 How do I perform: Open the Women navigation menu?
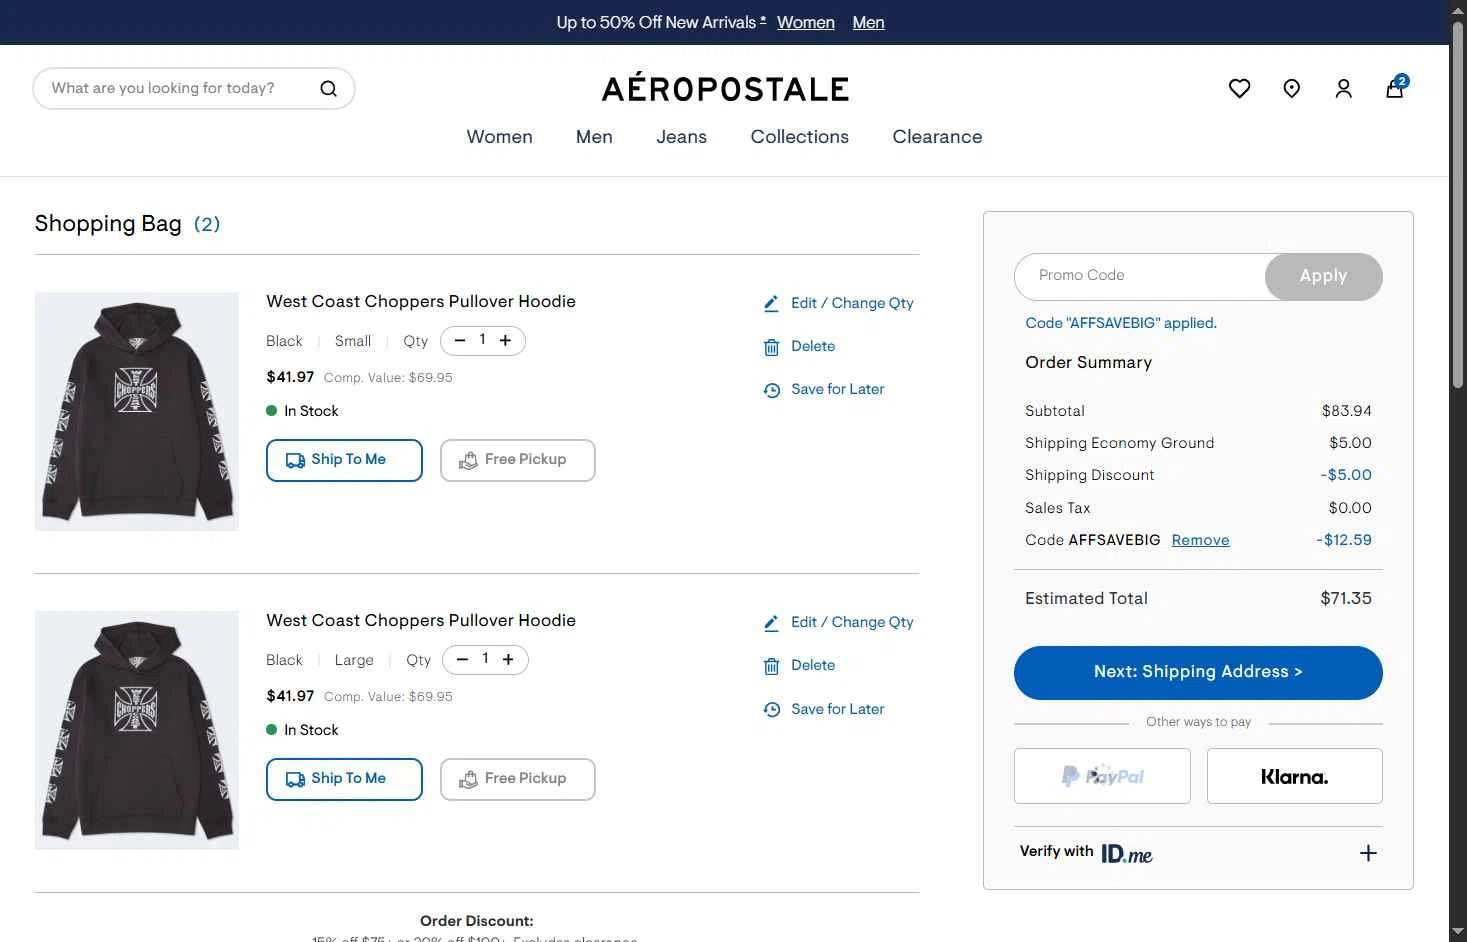pyautogui.click(x=499, y=137)
